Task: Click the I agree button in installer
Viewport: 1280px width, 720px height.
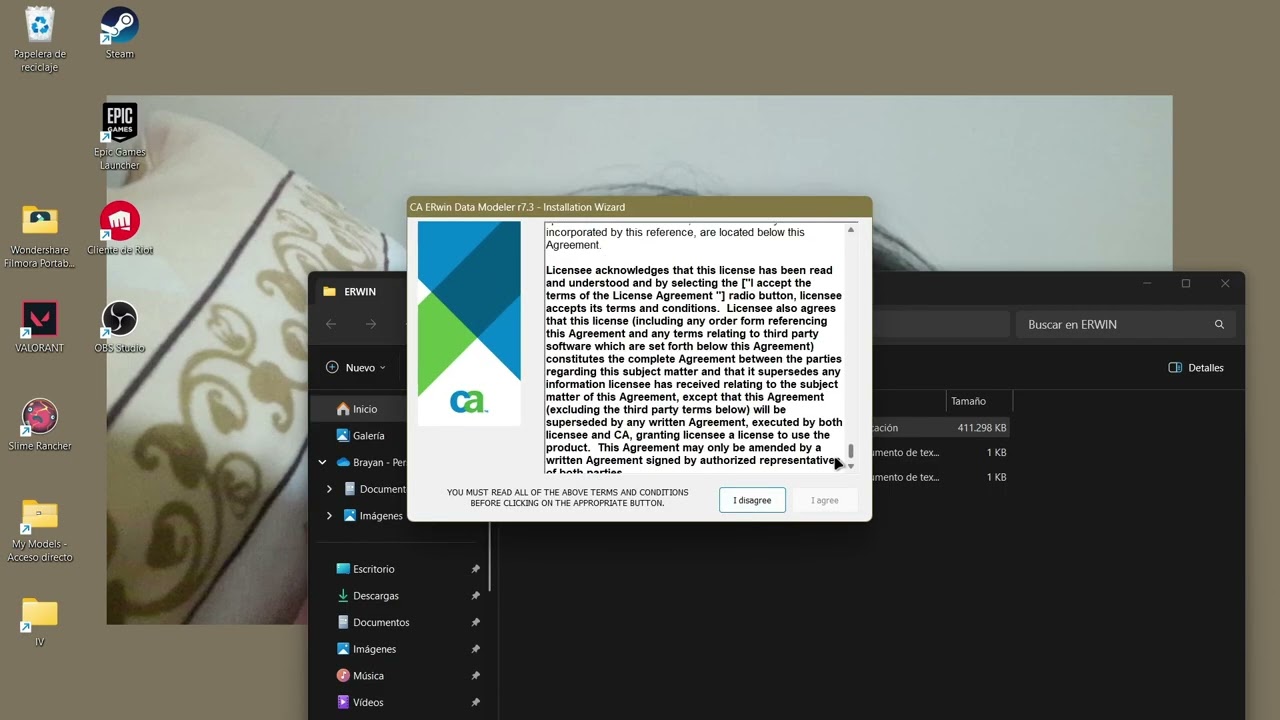Action: click(x=825, y=500)
